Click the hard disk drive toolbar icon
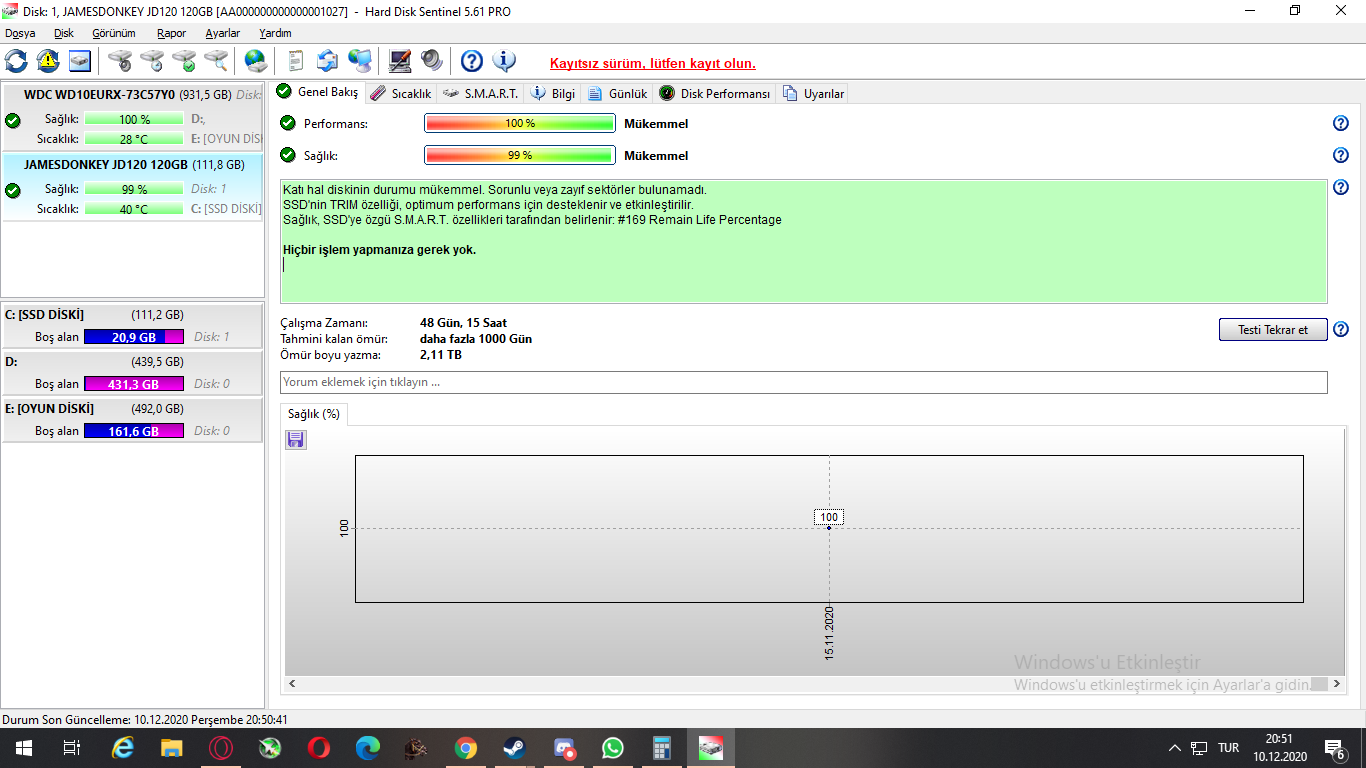Viewport: 1366px width, 768px height. click(79, 61)
